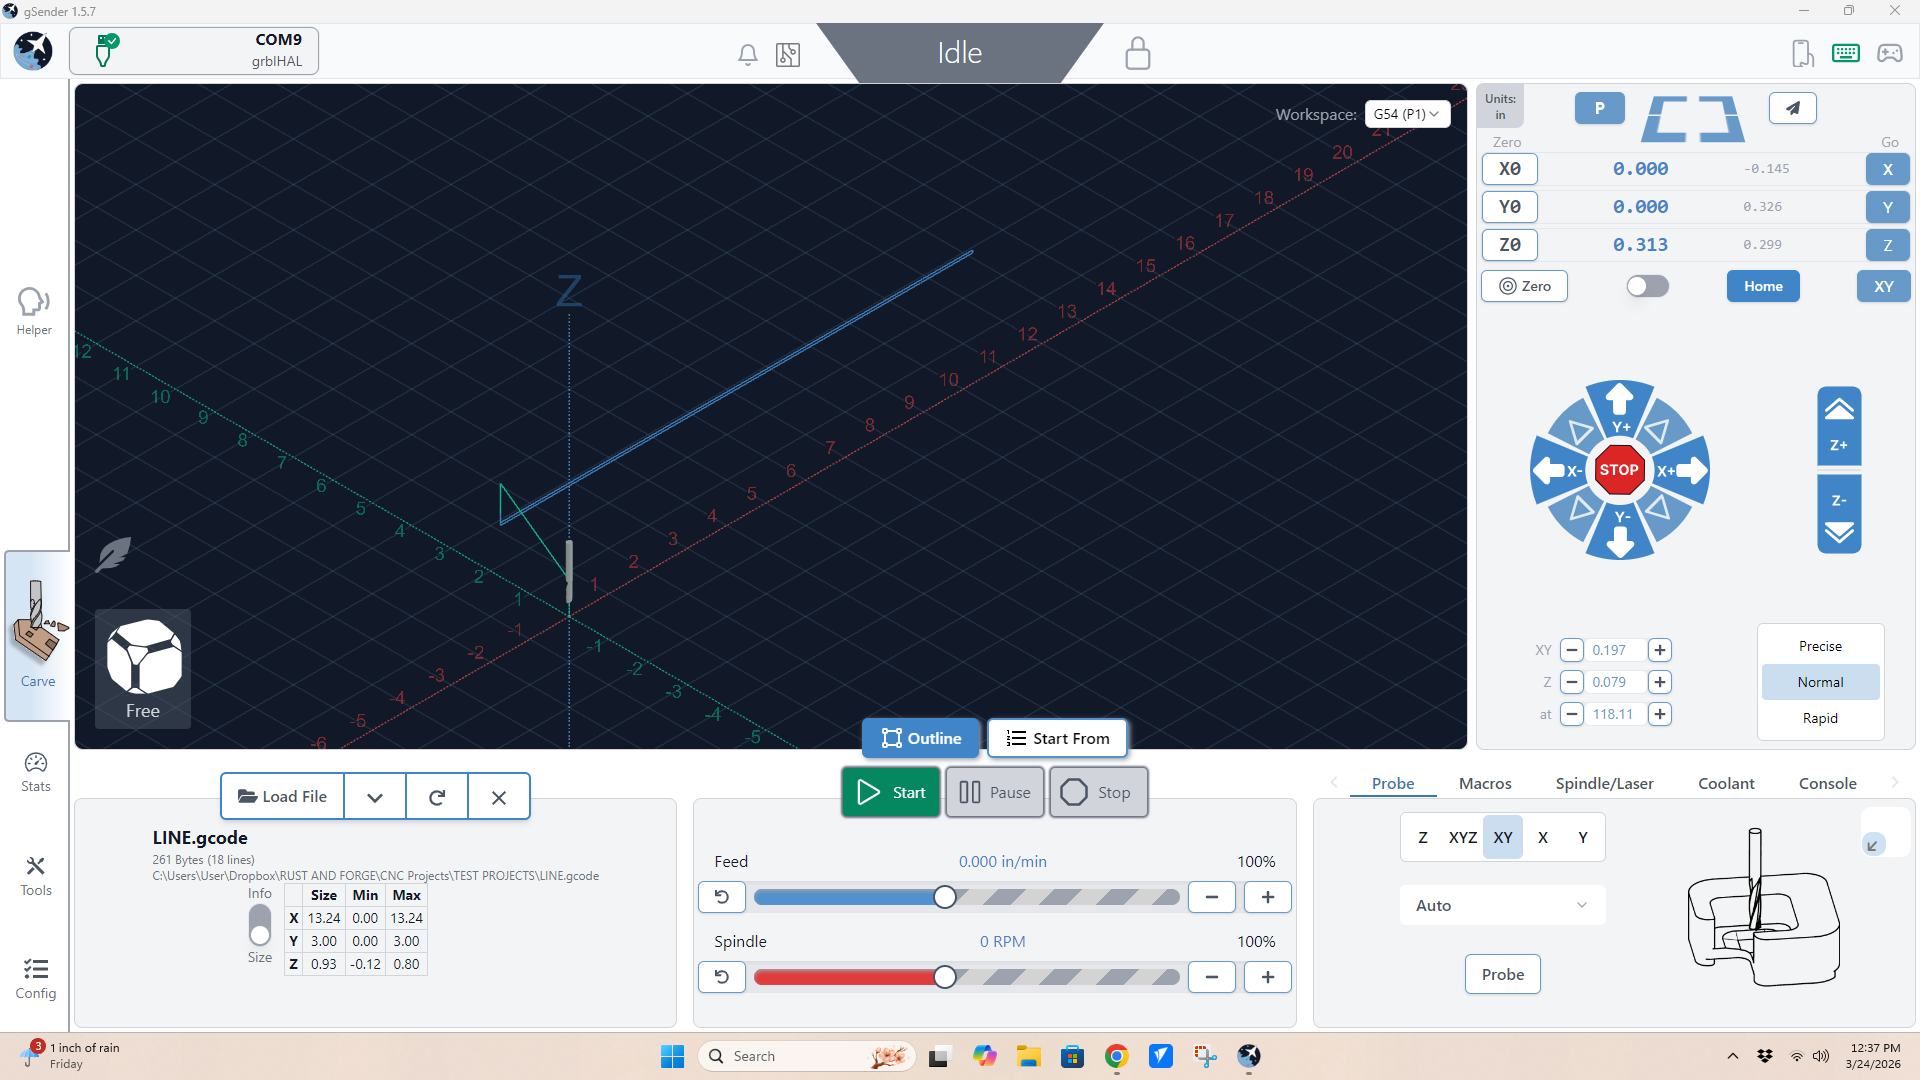Open the Workspace G54 dropdown
The image size is (1920, 1080).
1406,114
